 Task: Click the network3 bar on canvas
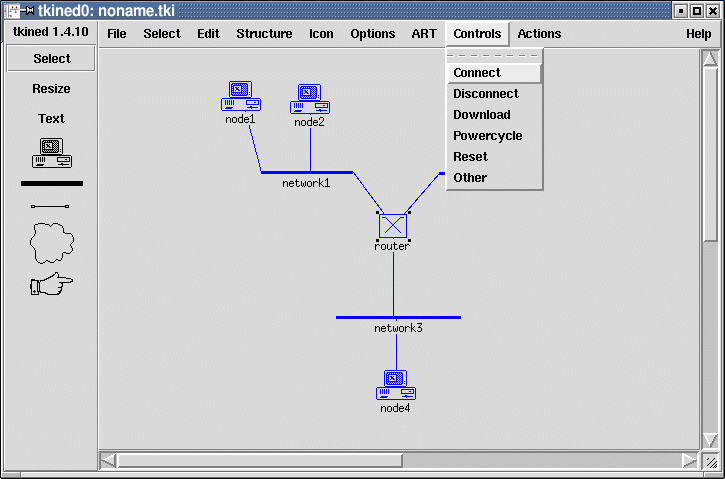point(398,317)
